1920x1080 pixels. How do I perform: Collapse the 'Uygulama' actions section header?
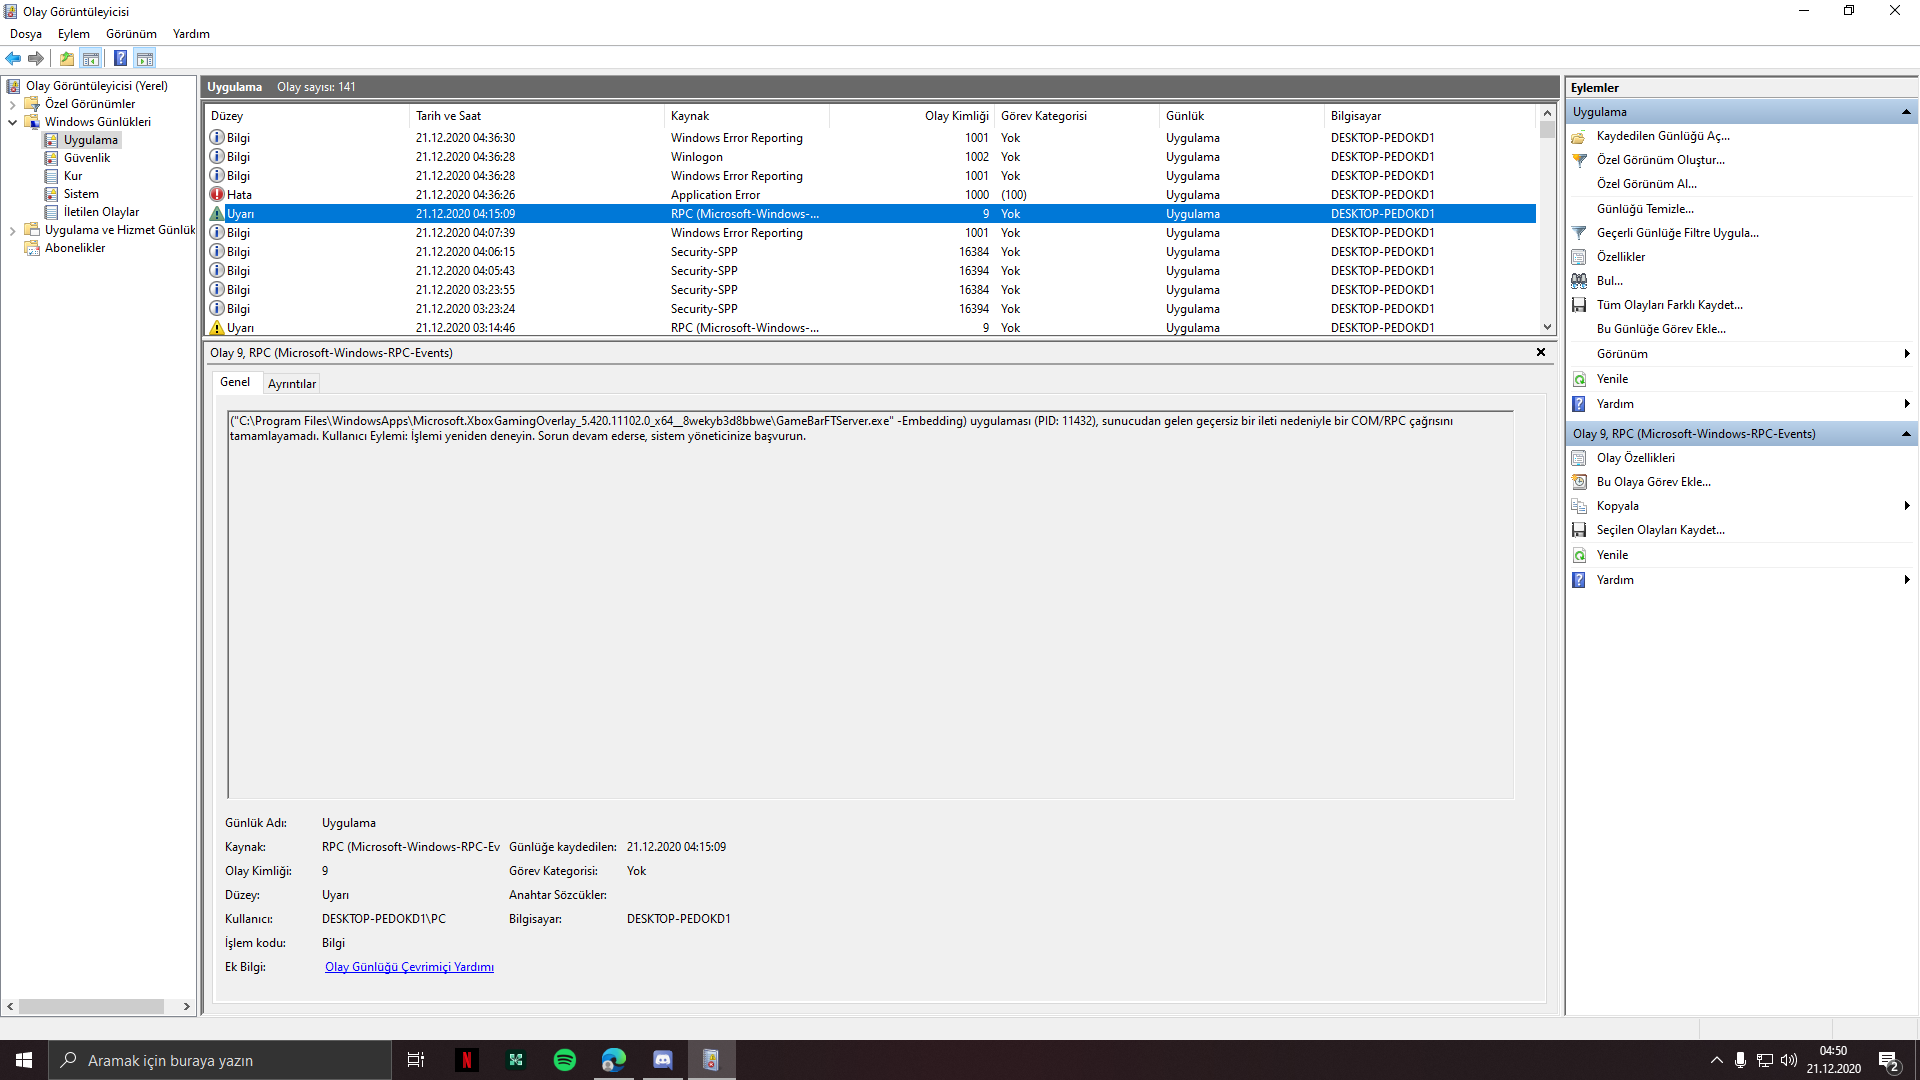click(1906, 112)
